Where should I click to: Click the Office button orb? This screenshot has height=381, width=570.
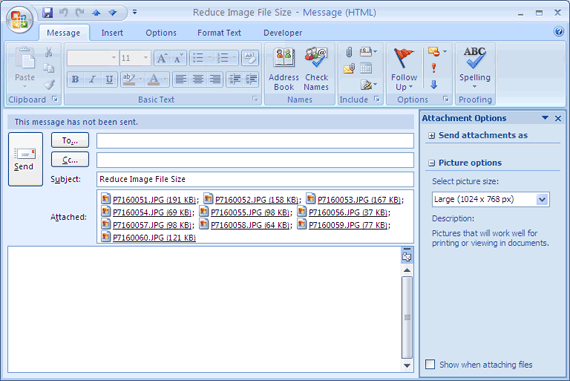pos(19,19)
